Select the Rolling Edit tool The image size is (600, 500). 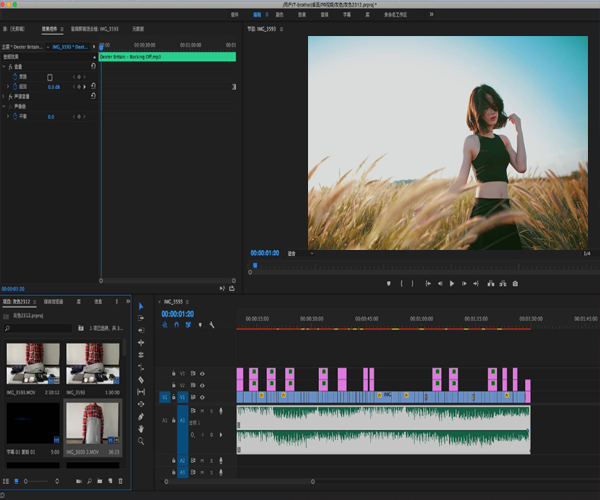141,355
